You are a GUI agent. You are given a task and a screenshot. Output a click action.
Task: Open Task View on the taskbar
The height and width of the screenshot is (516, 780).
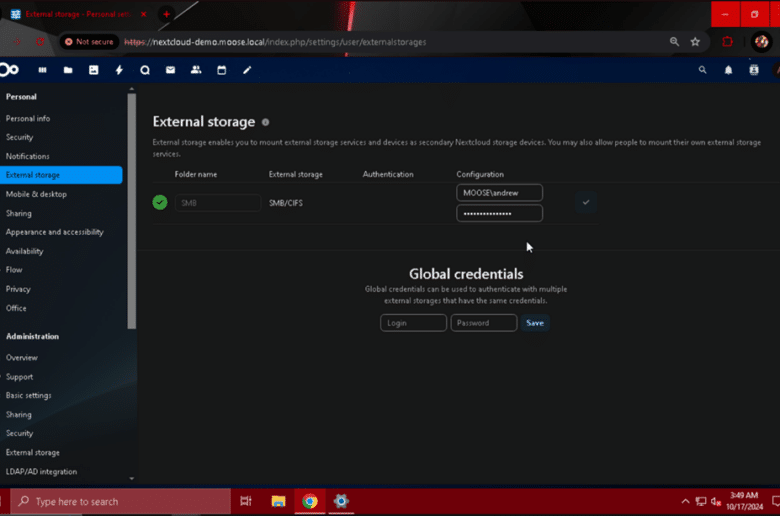point(246,501)
